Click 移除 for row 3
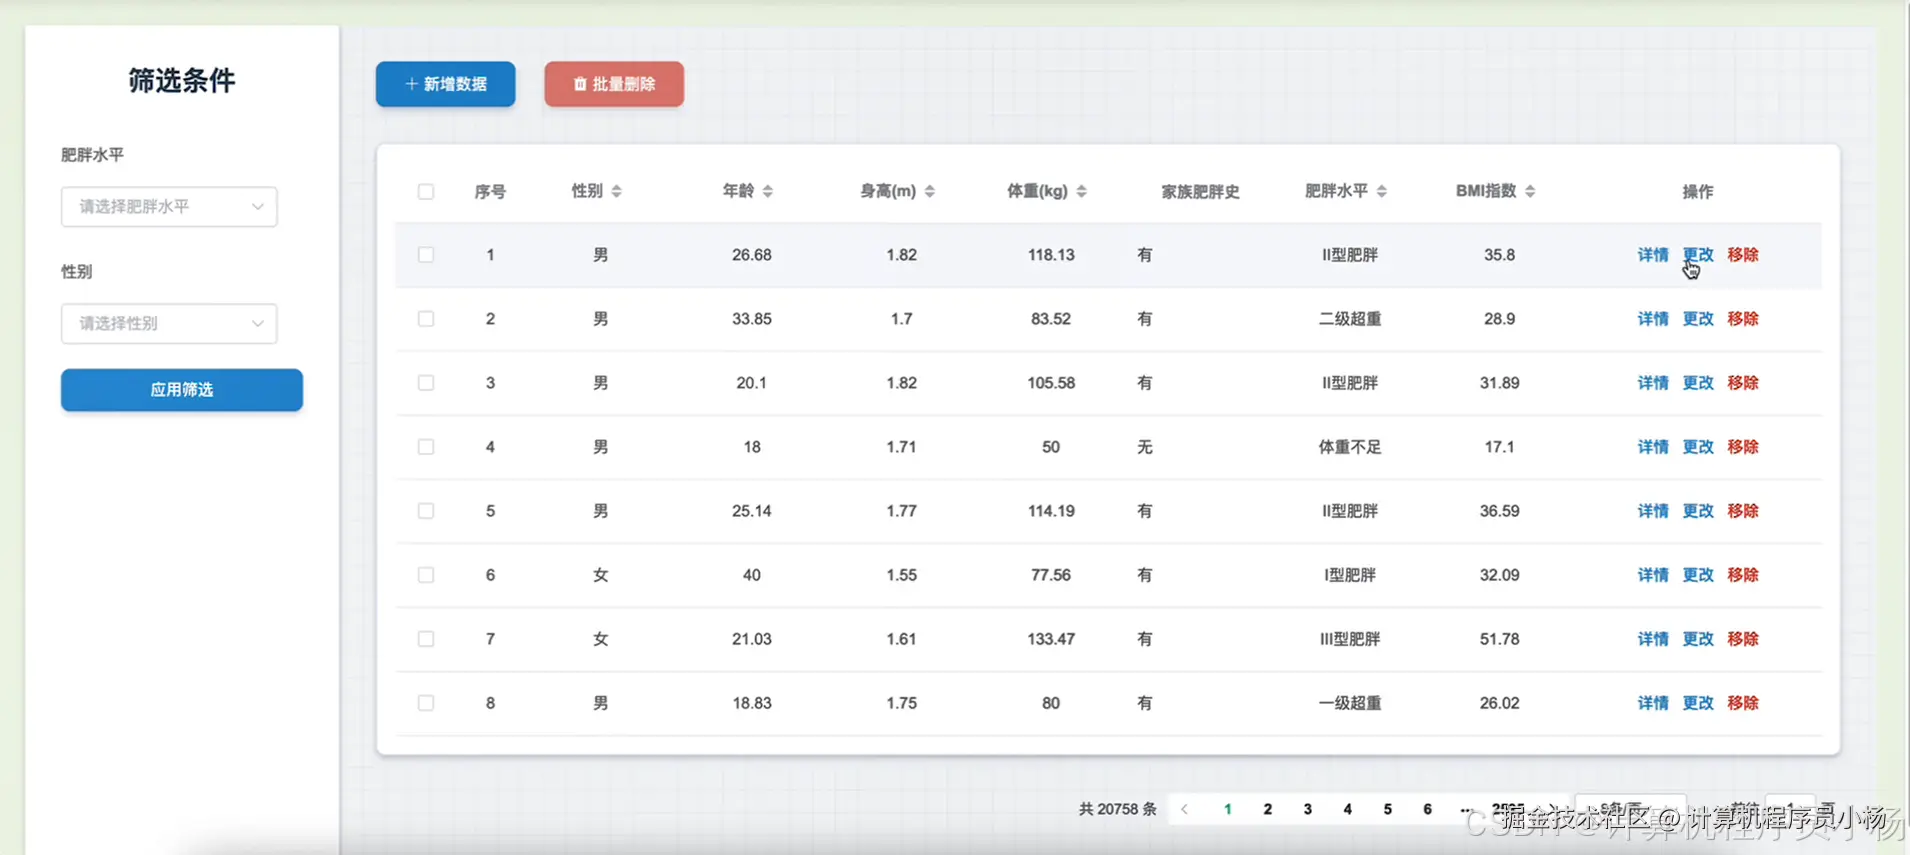 pyautogui.click(x=1743, y=383)
